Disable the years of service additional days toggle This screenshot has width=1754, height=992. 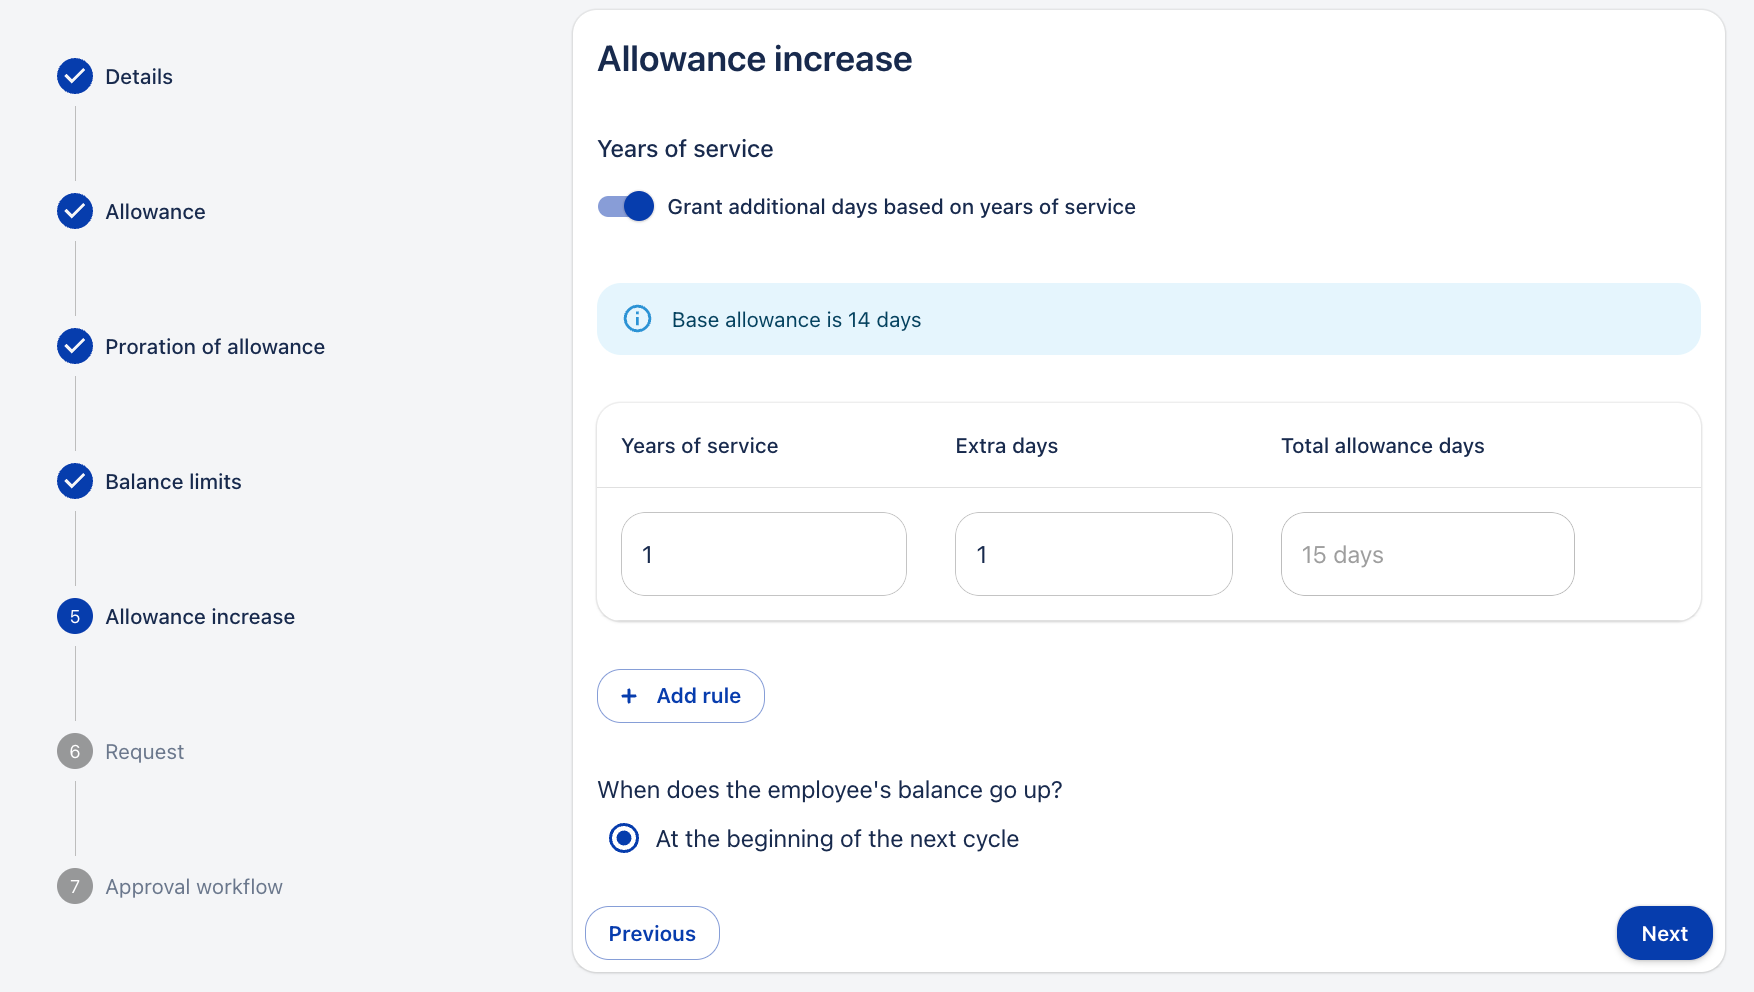point(626,206)
